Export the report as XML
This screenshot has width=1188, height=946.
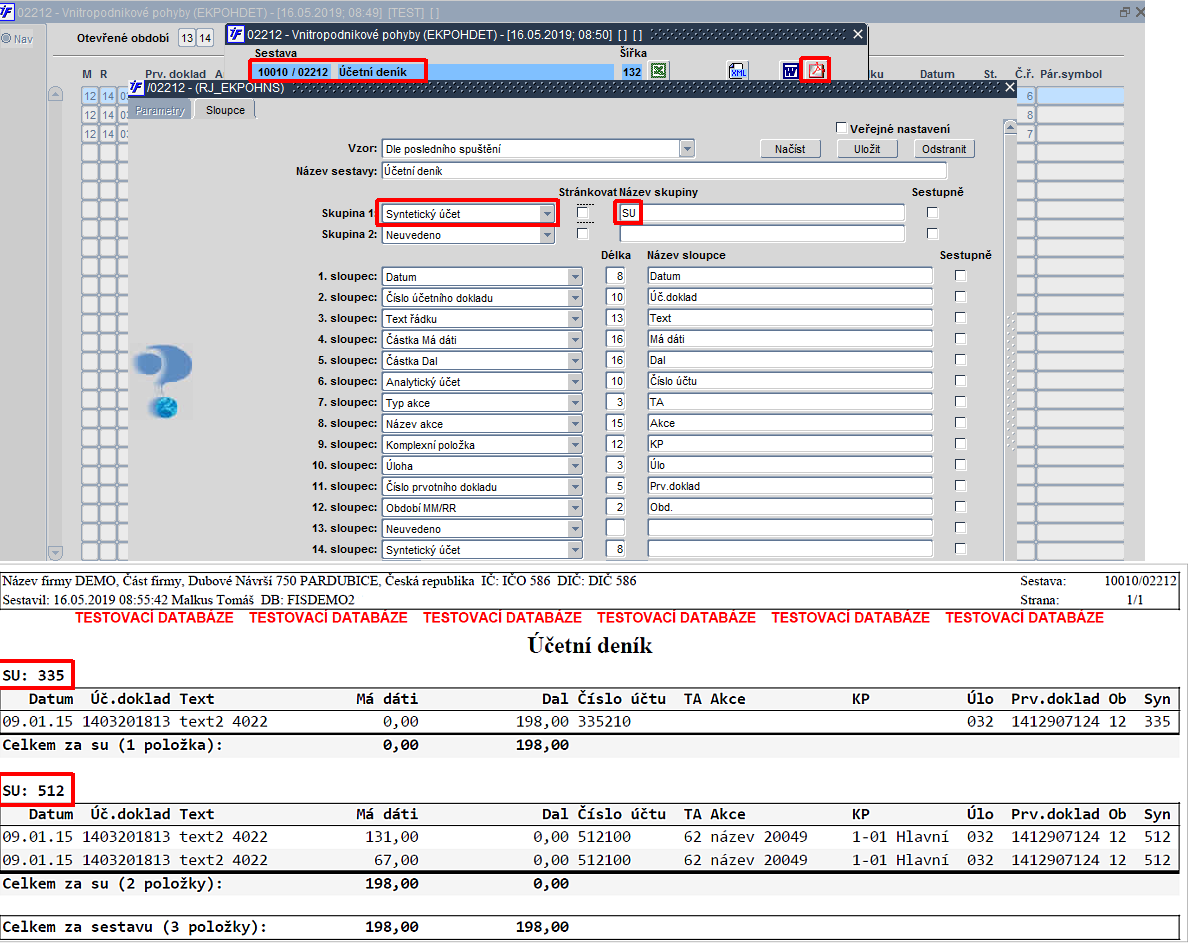[737, 71]
